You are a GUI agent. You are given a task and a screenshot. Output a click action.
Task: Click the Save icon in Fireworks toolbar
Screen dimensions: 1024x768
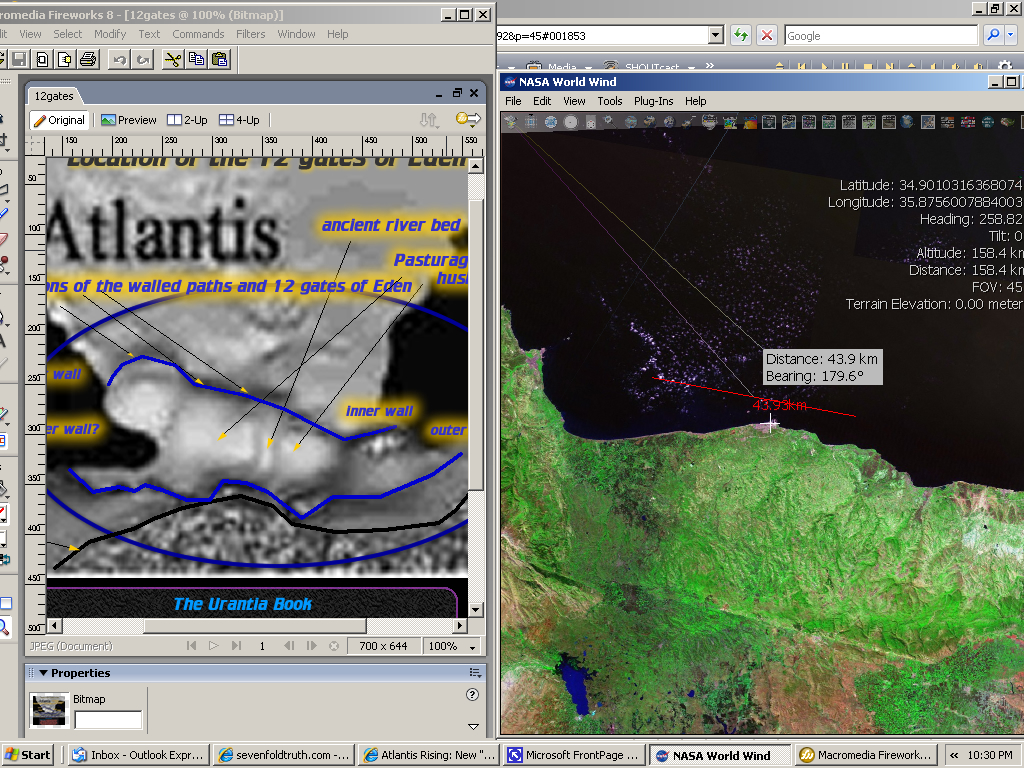click(x=19, y=59)
